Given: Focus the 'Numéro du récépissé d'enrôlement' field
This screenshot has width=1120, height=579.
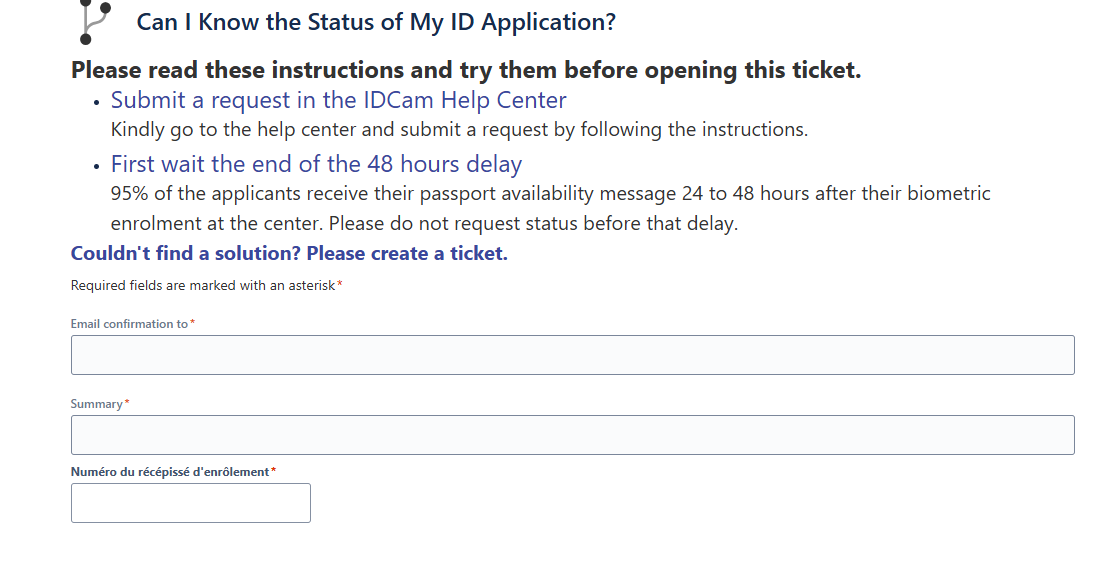Looking at the screenshot, I should (x=191, y=503).
